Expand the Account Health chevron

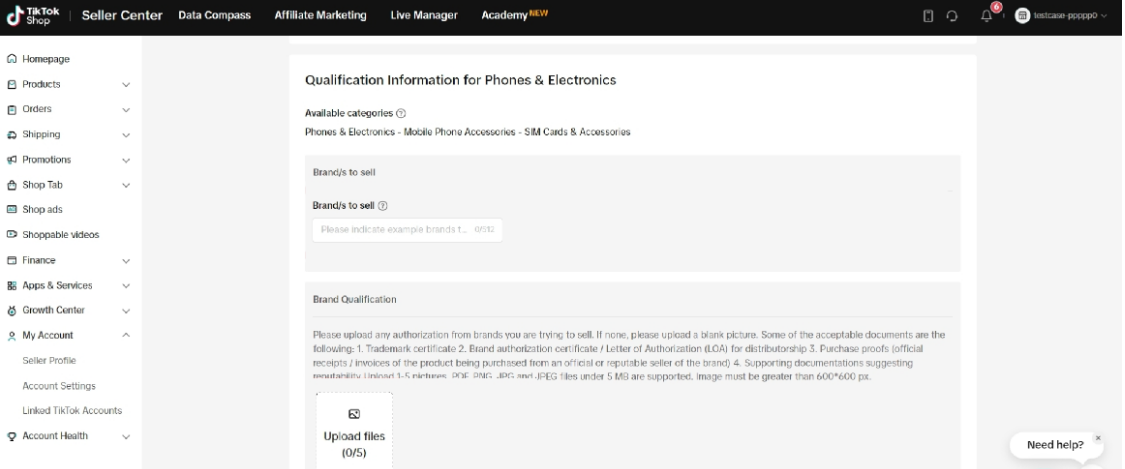(126, 437)
